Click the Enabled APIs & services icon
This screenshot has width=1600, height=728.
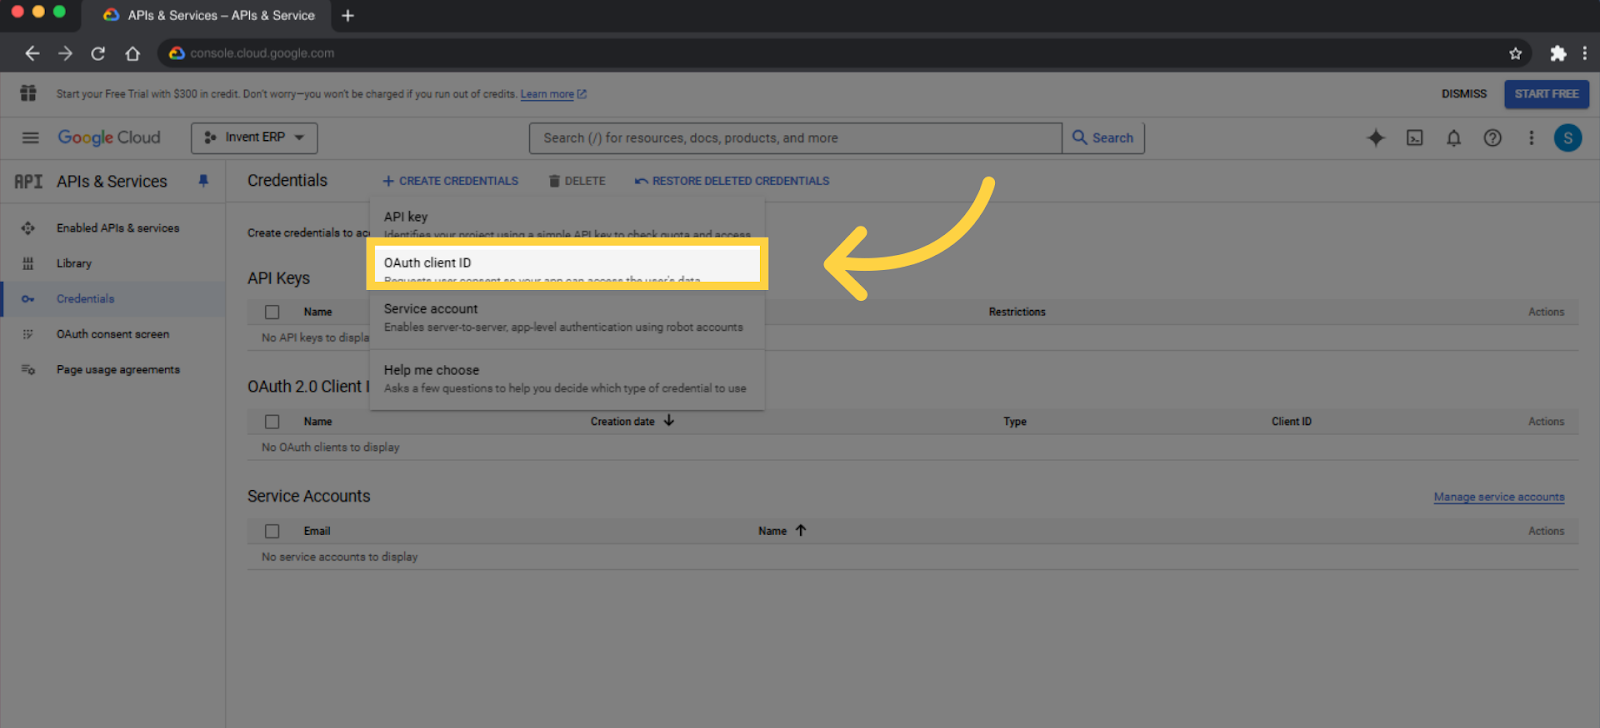pos(28,228)
